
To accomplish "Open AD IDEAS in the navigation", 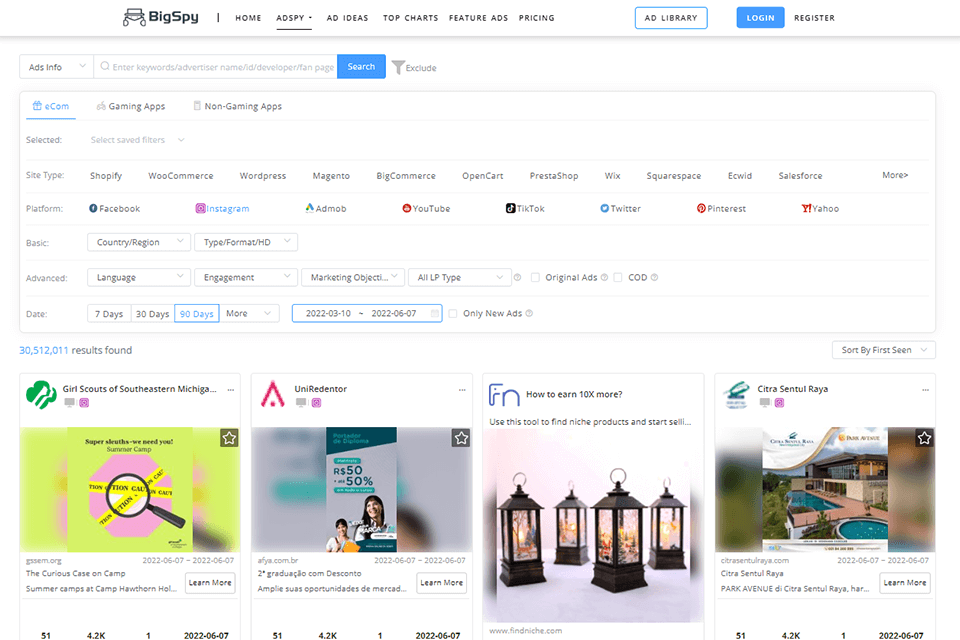I will point(347,18).
